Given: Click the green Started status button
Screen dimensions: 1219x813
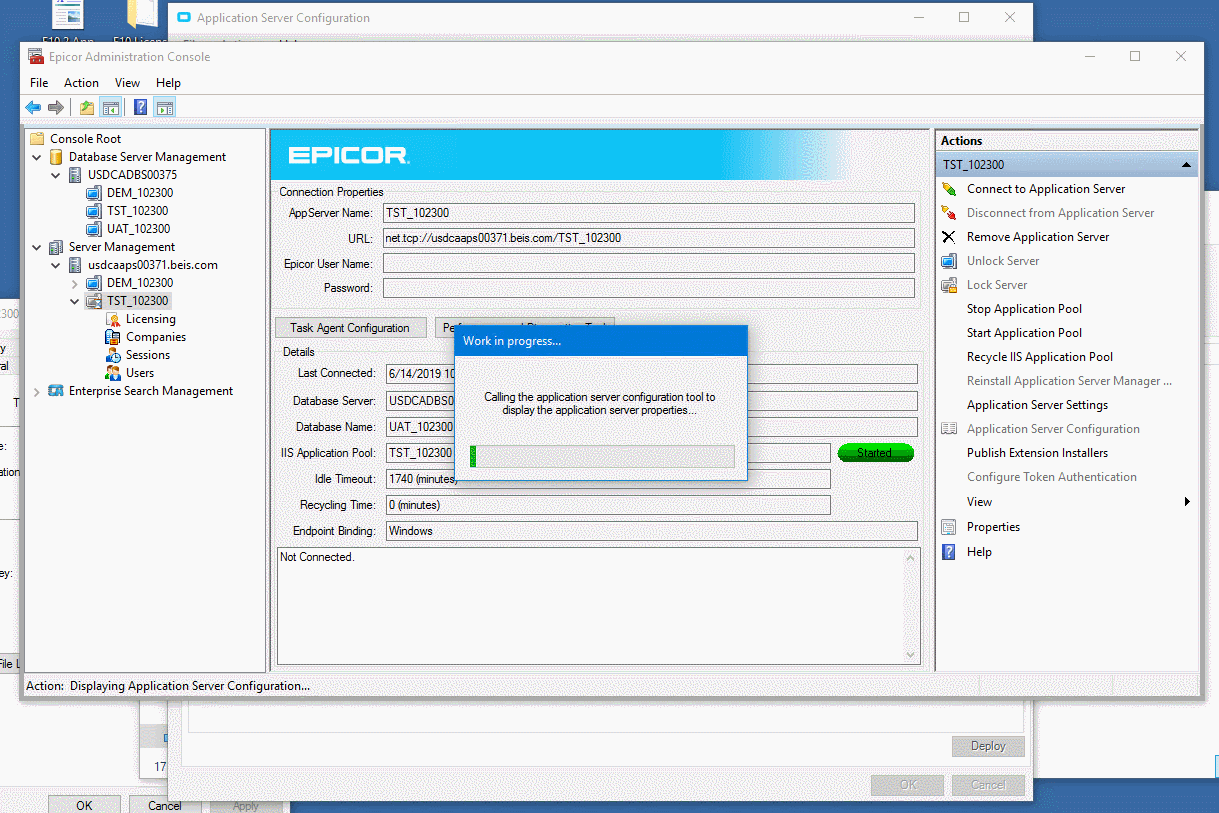Looking at the screenshot, I should pyautogui.click(x=875, y=453).
